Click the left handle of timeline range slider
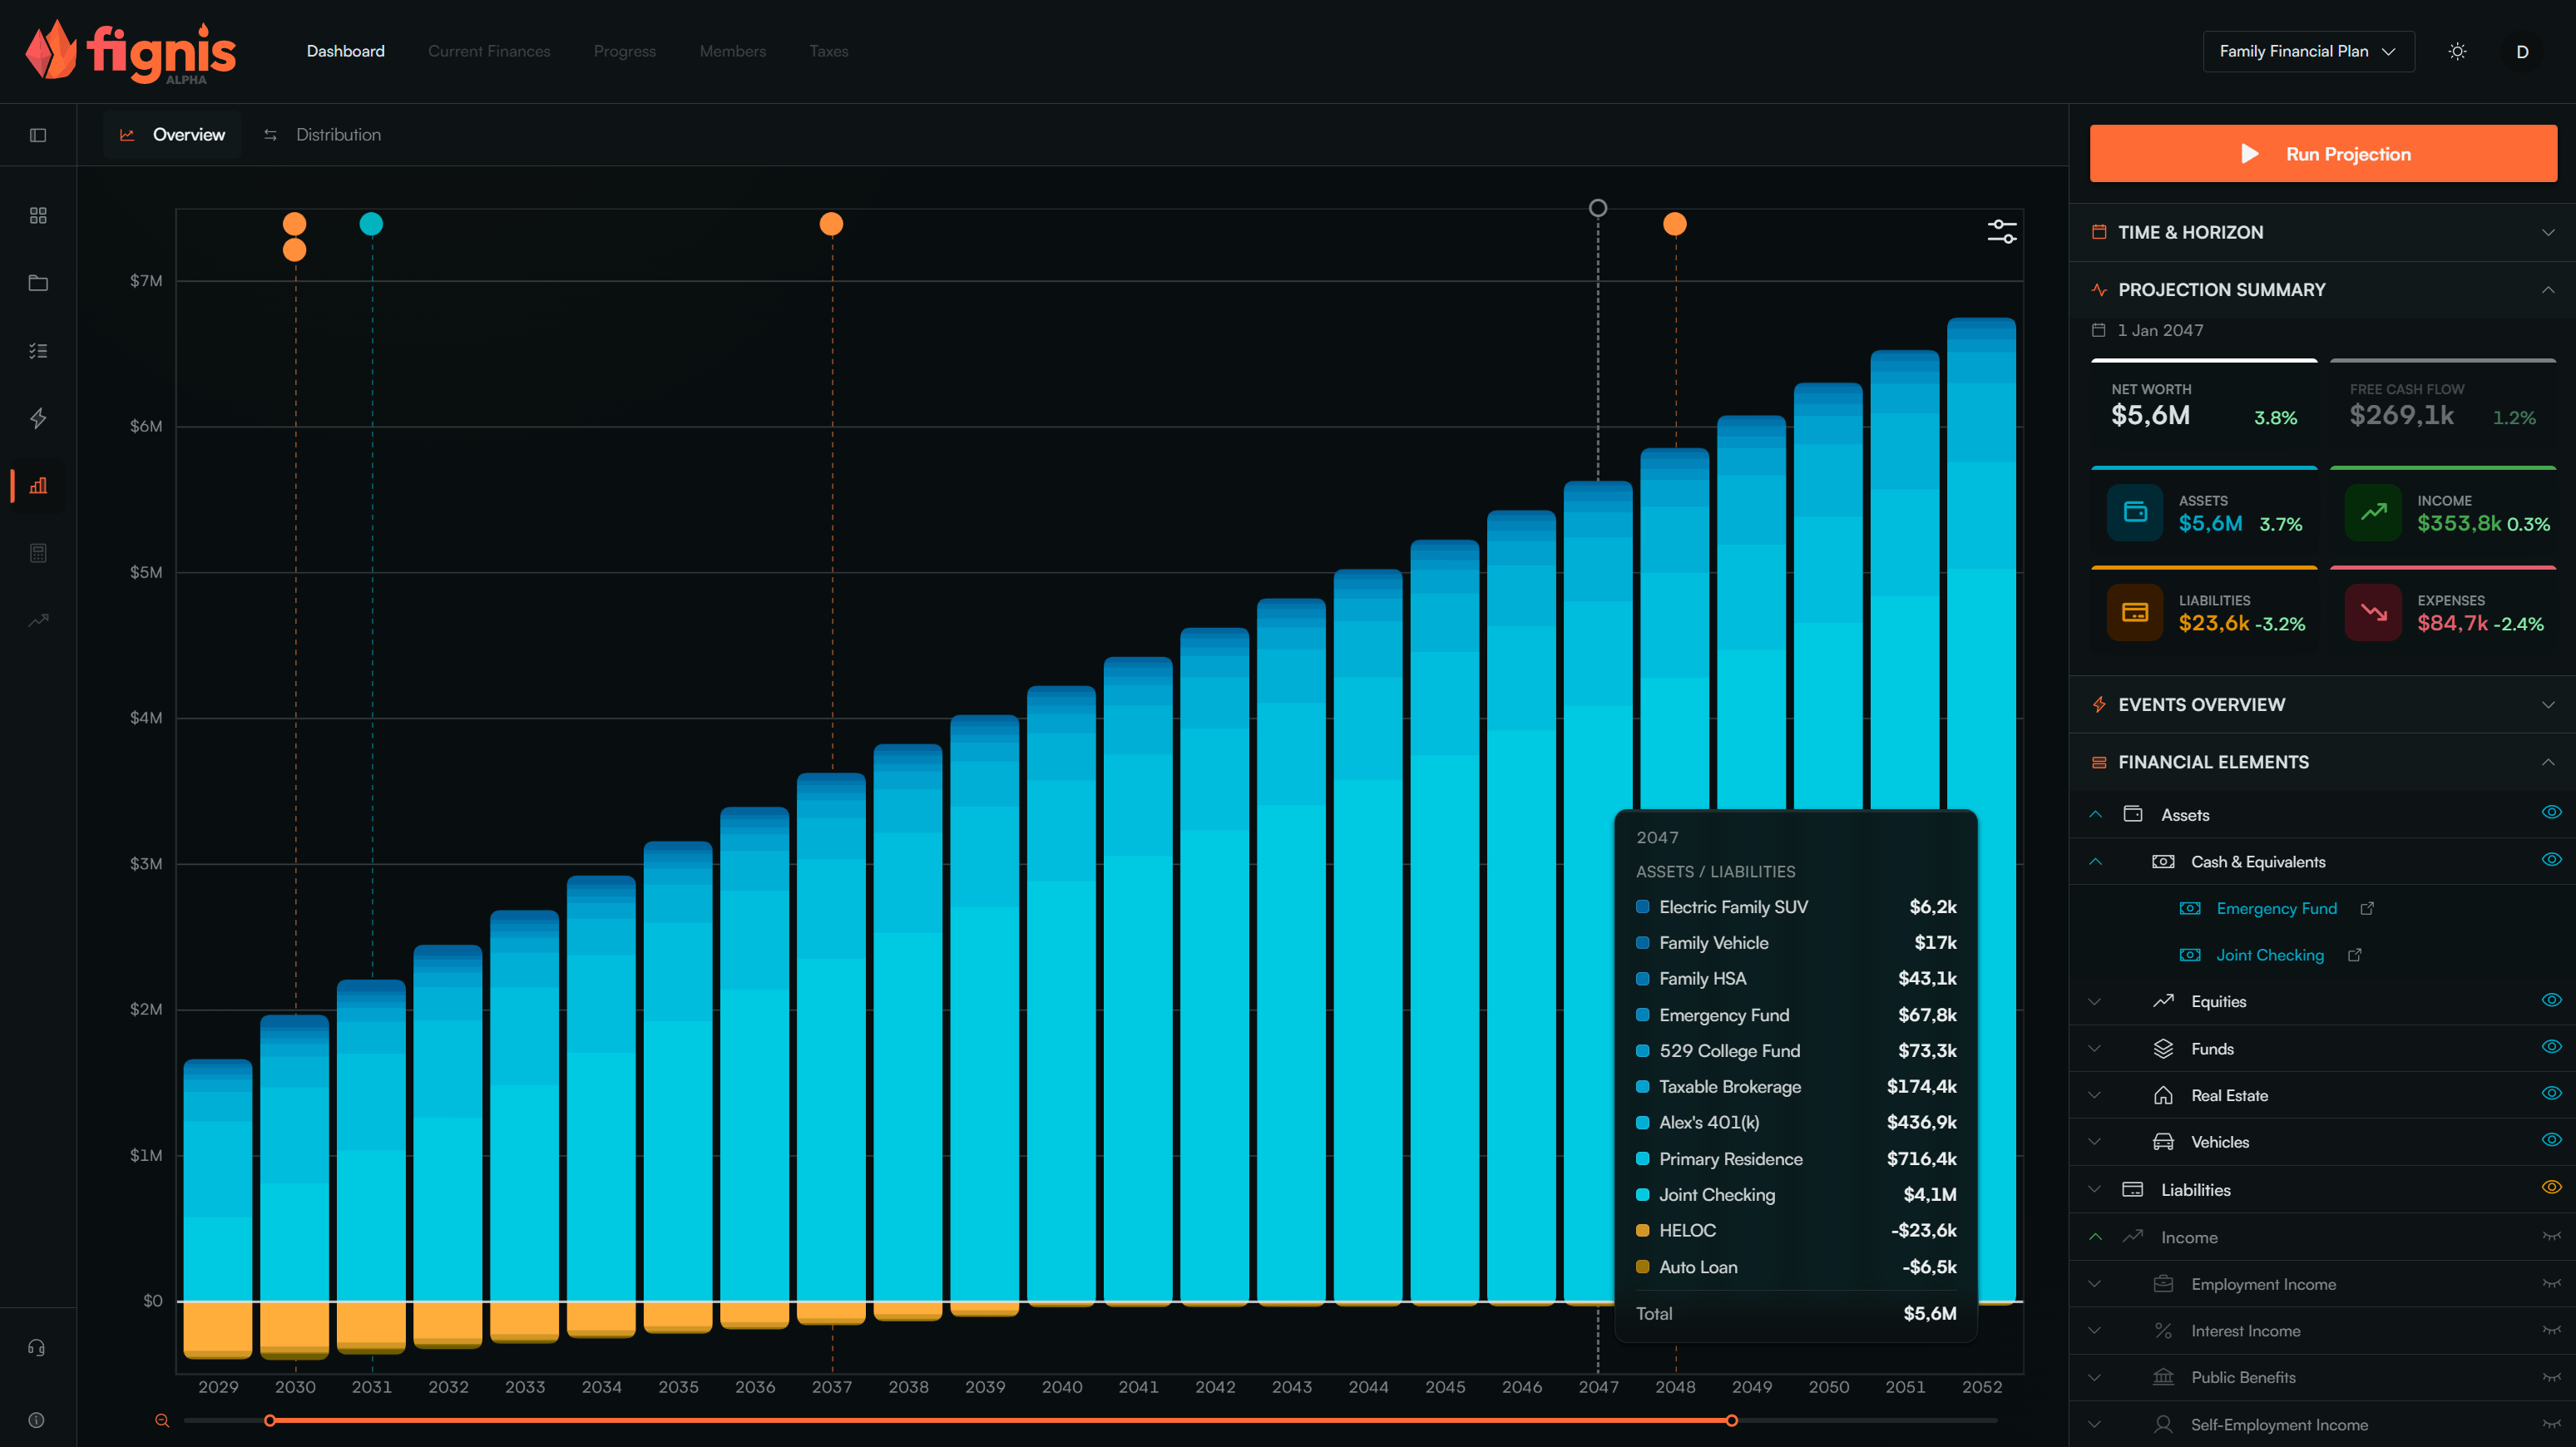2576x1447 pixels. pos(270,1420)
